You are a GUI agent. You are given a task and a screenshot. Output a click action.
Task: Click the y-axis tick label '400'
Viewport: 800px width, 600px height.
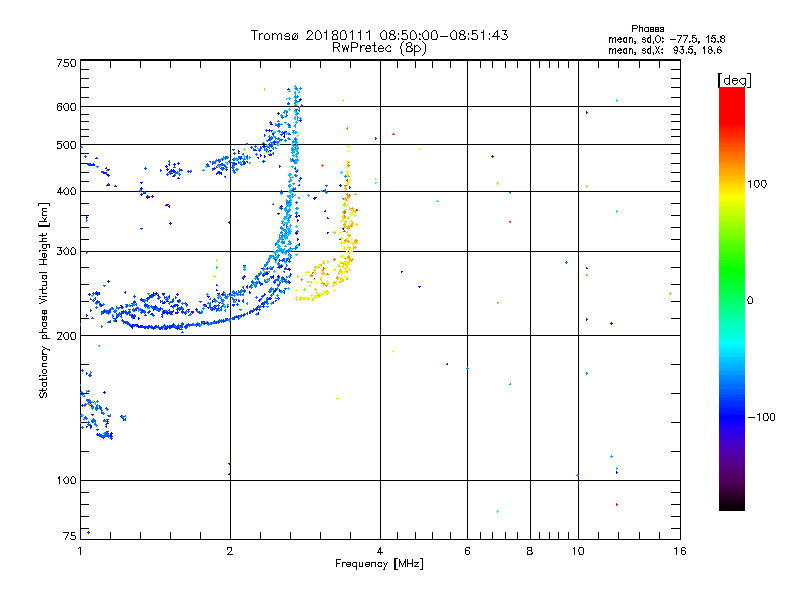tap(66, 192)
